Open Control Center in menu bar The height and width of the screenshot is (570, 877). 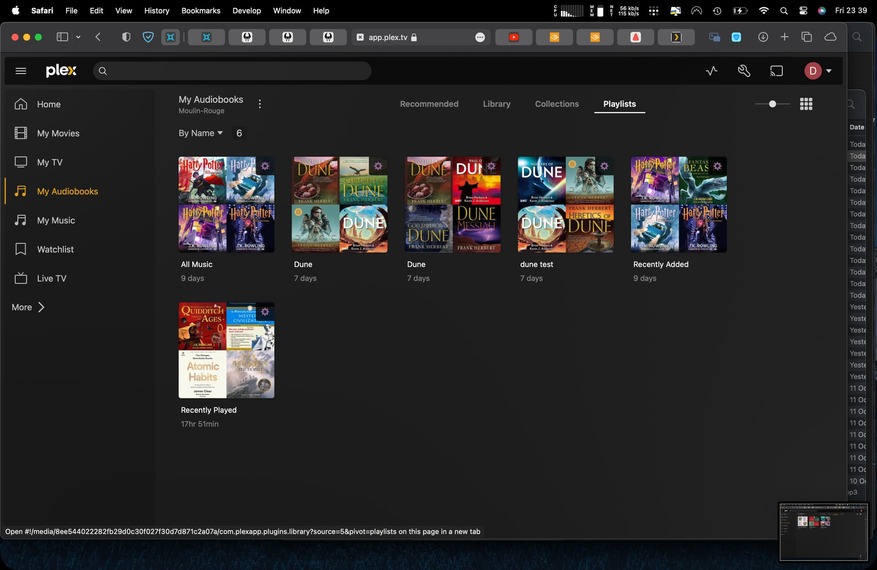click(803, 11)
